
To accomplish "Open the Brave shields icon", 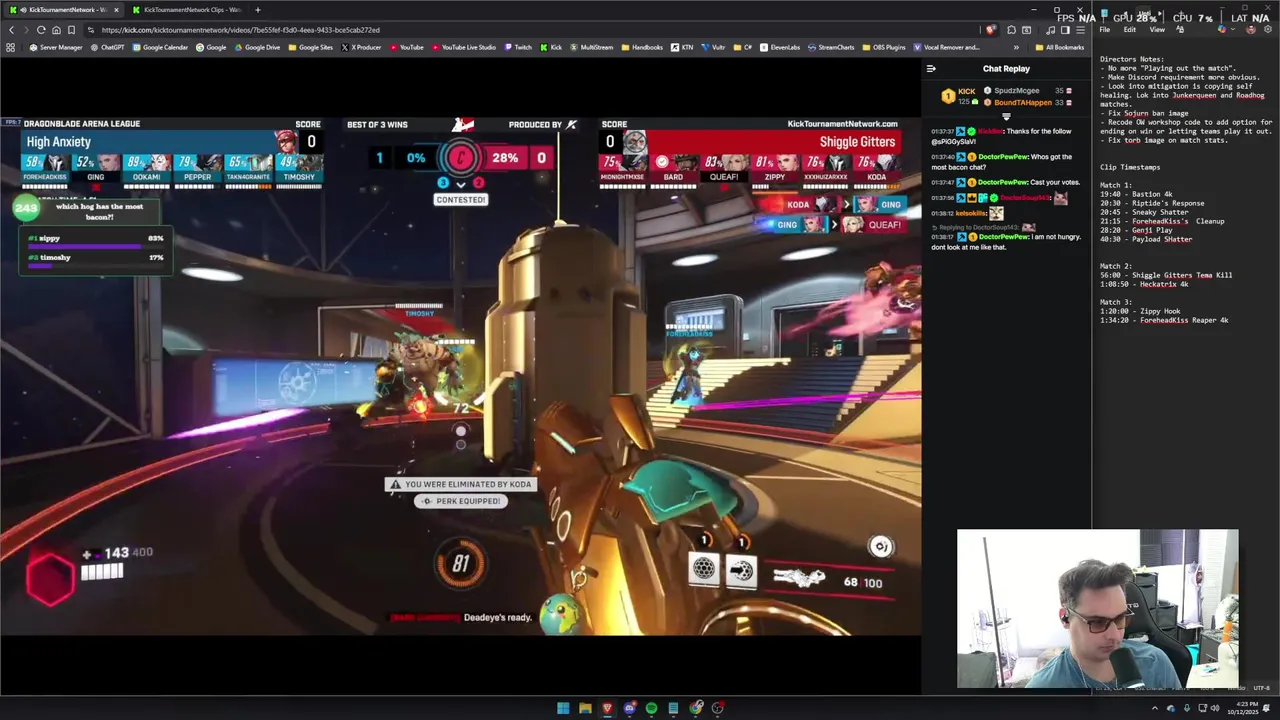I will tap(991, 30).
